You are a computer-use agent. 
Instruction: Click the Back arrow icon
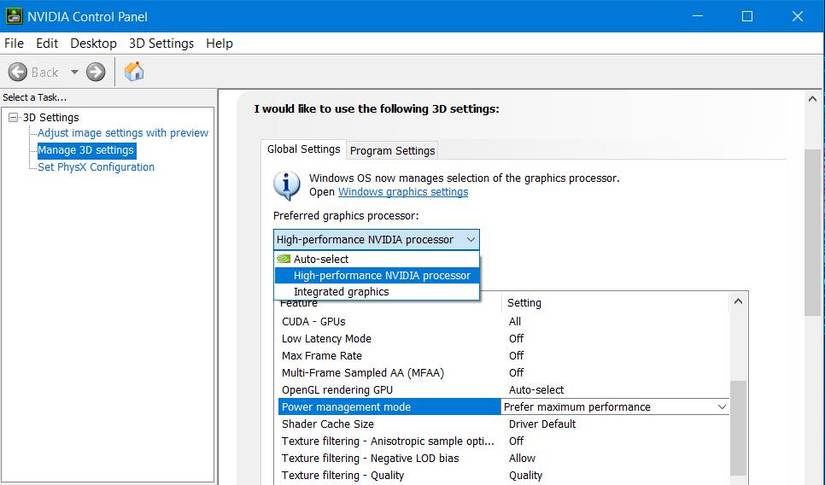(x=17, y=72)
